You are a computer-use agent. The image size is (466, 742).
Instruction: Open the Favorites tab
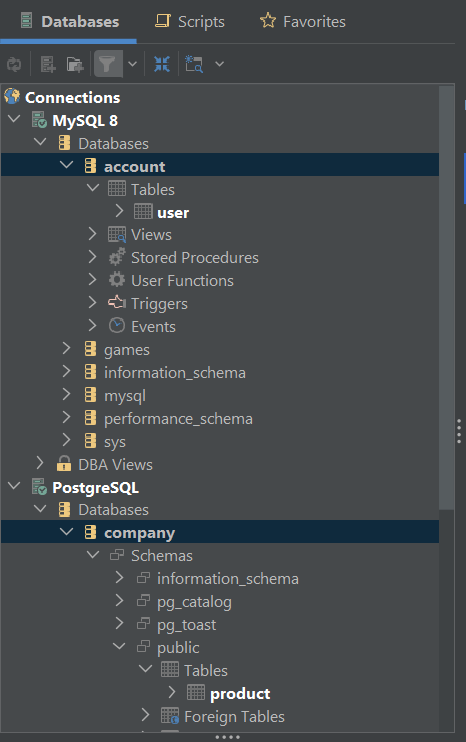coord(303,22)
